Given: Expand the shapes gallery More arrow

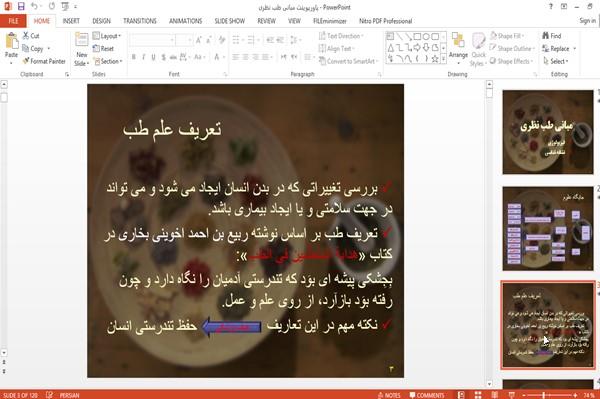Looking at the screenshot, I should click(x=443, y=59).
